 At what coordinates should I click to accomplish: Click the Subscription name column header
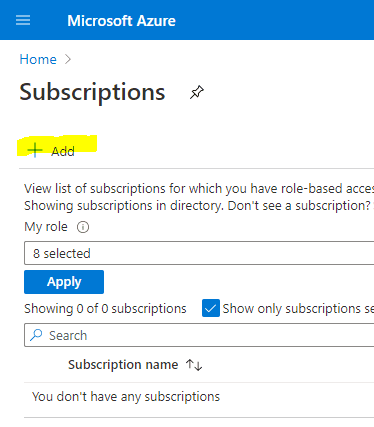(x=123, y=365)
